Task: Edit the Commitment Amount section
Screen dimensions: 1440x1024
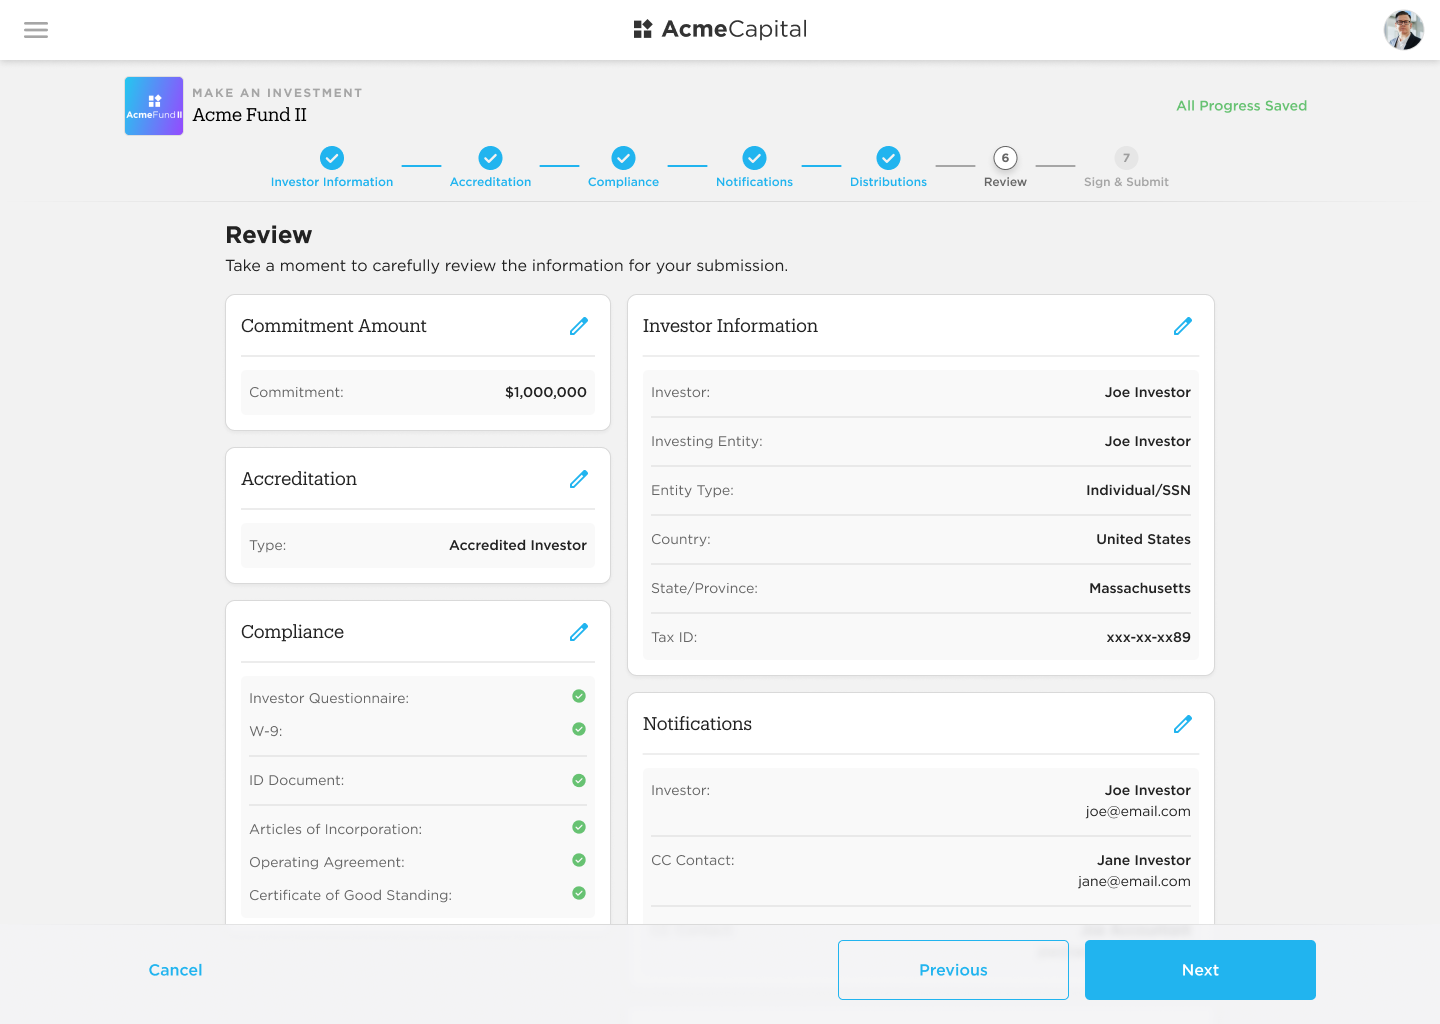Action: pos(579,326)
